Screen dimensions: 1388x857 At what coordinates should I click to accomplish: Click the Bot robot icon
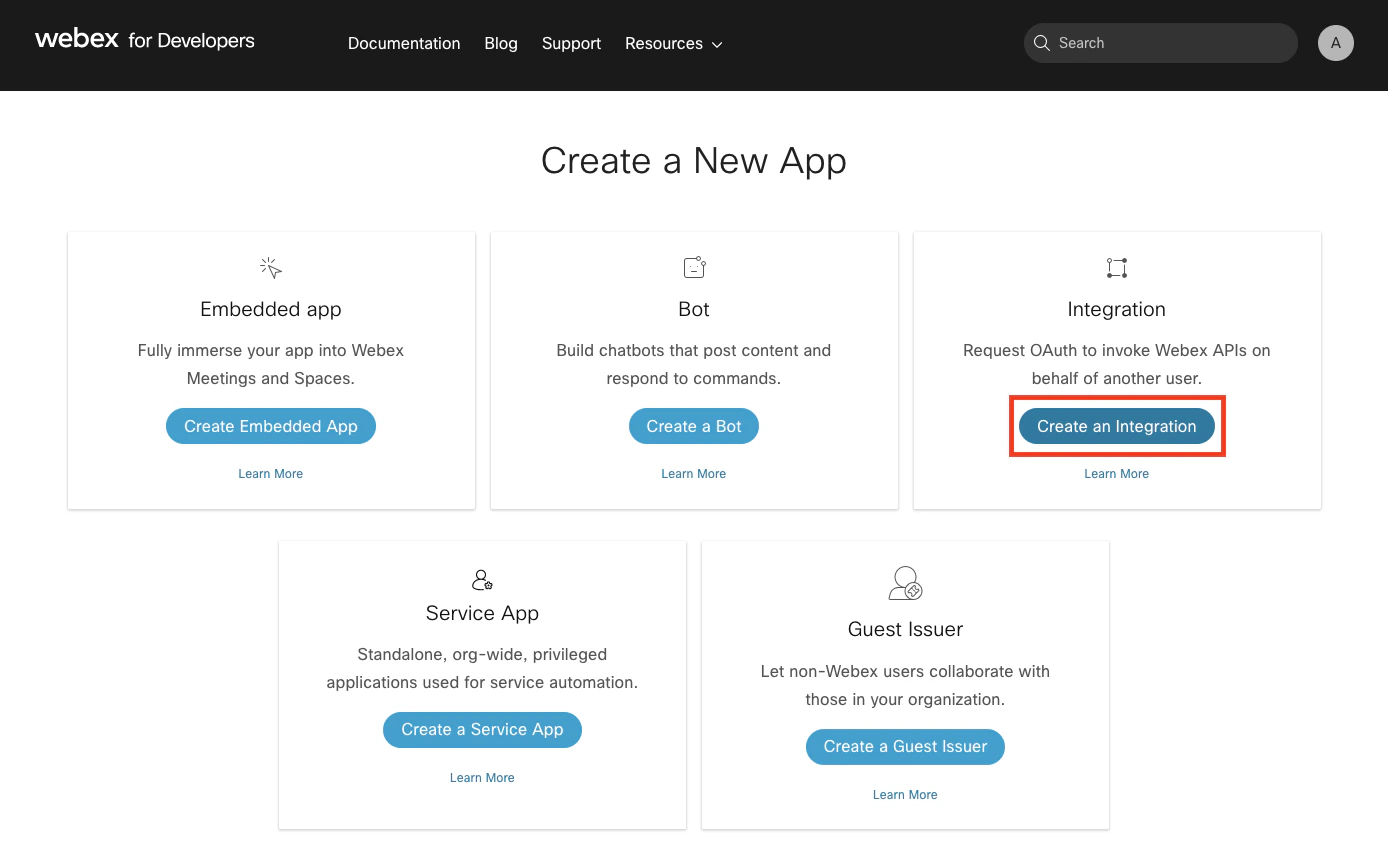click(694, 266)
